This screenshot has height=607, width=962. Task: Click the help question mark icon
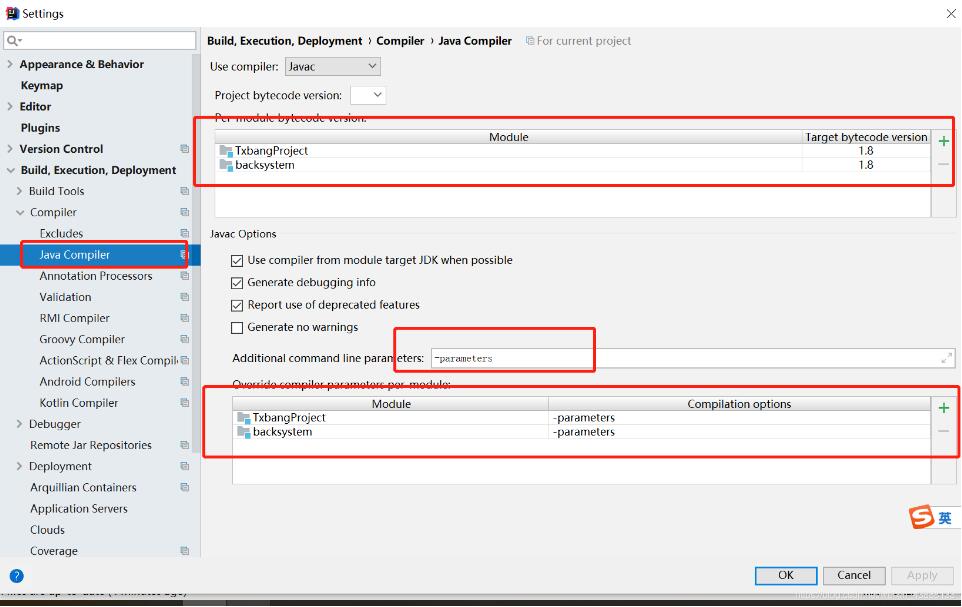coord(17,576)
